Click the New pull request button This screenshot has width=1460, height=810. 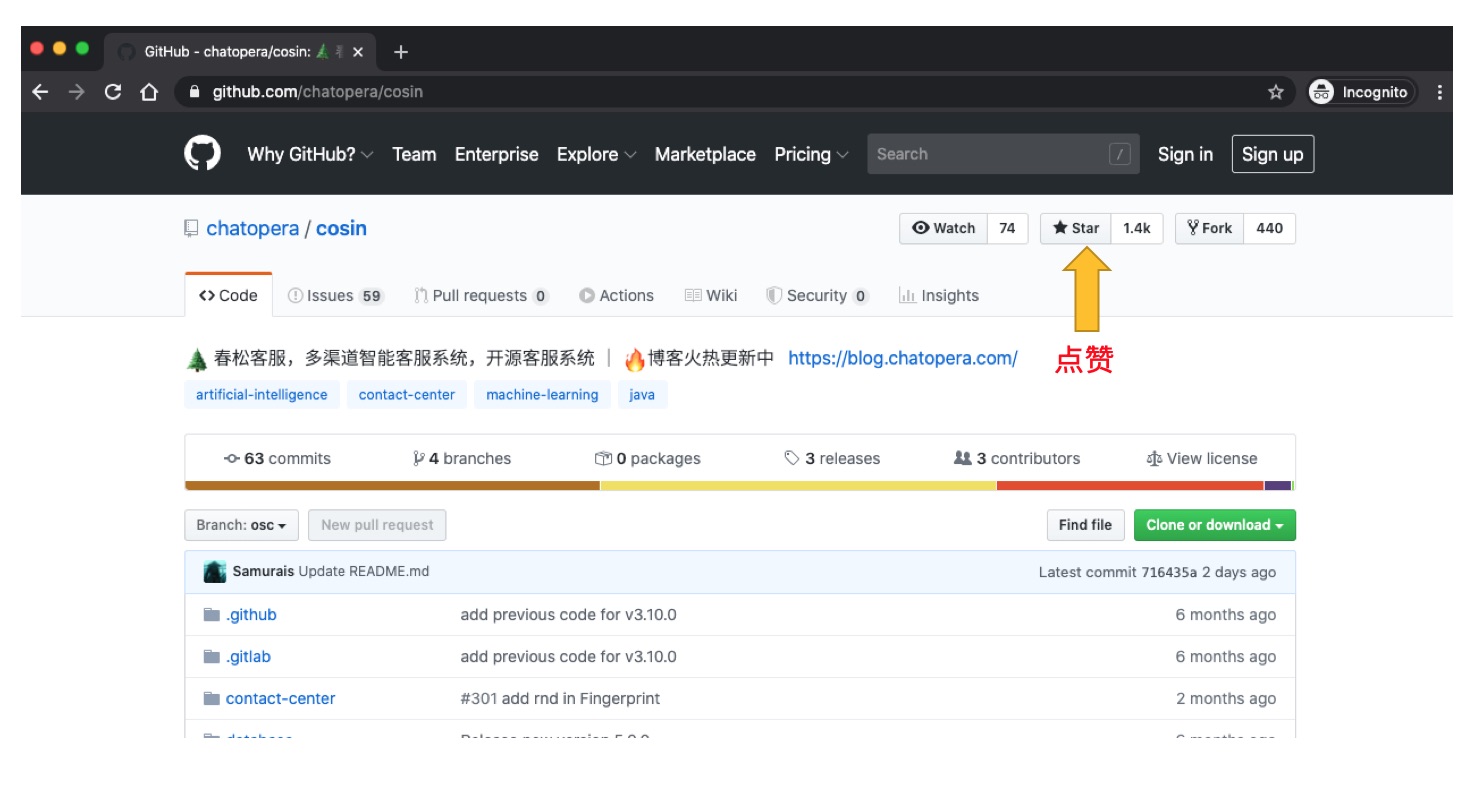click(377, 525)
